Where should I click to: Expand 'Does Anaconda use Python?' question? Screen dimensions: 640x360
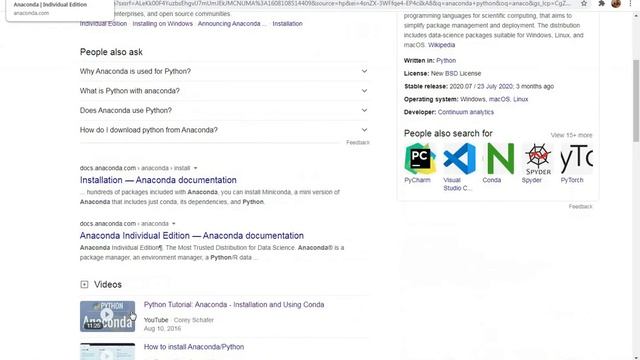pyautogui.click(x=224, y=111)
